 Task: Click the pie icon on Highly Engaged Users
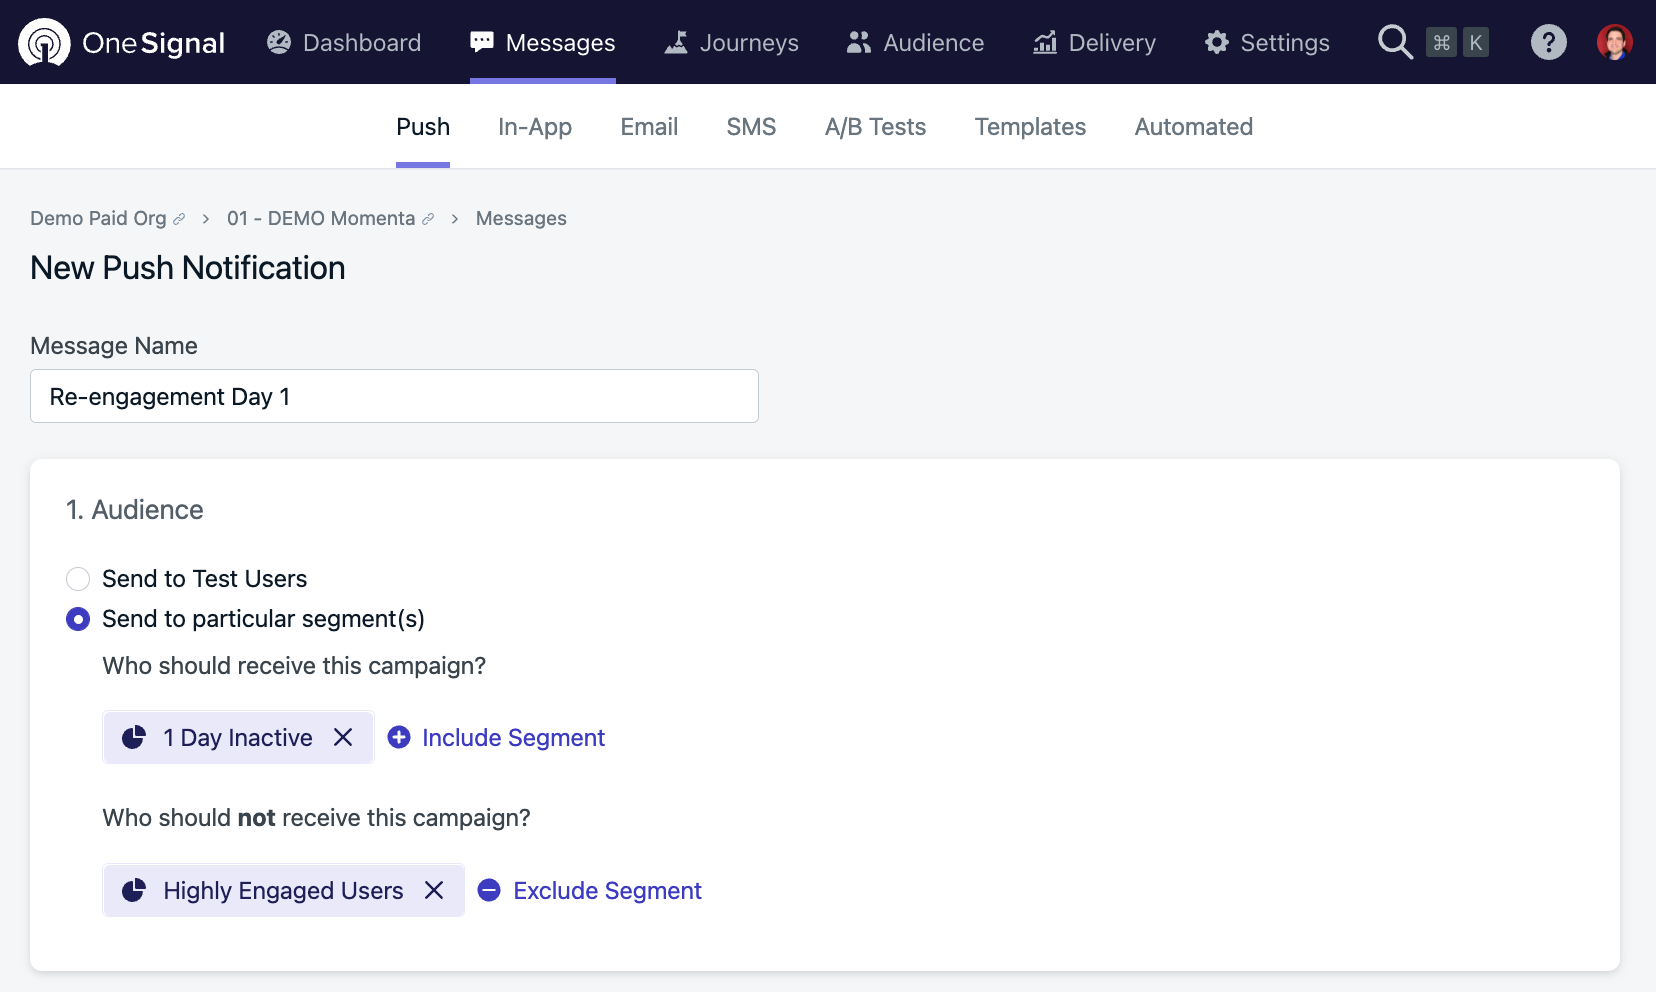point(134,890)
